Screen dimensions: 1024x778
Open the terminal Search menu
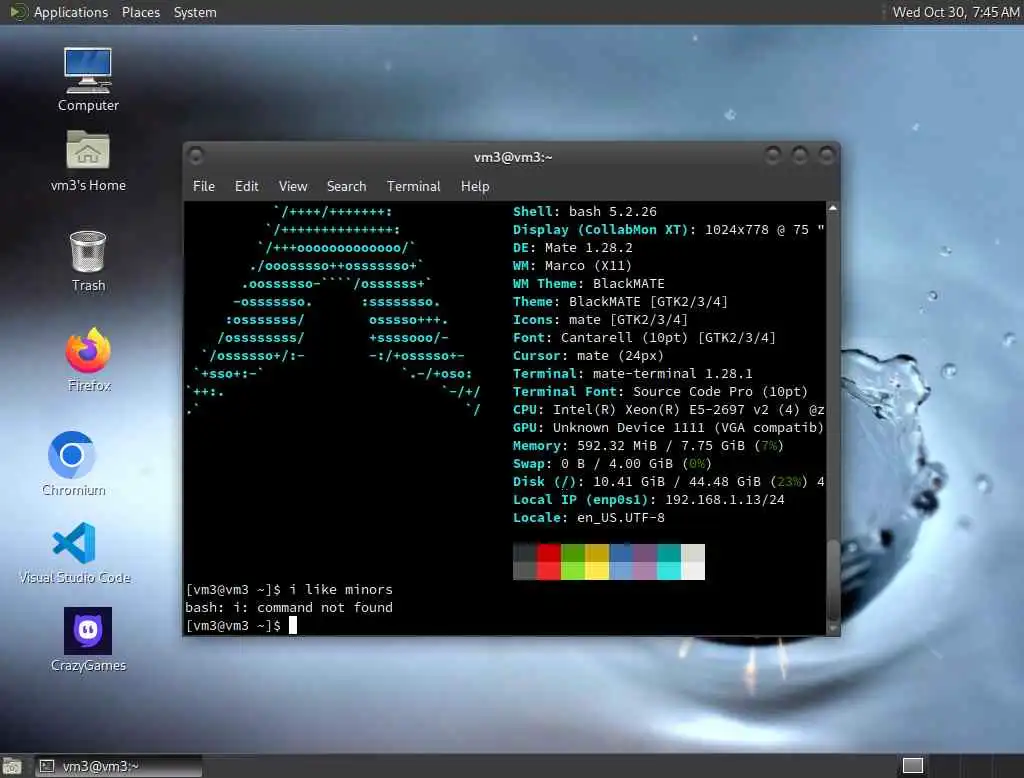(x=346, y=186)
